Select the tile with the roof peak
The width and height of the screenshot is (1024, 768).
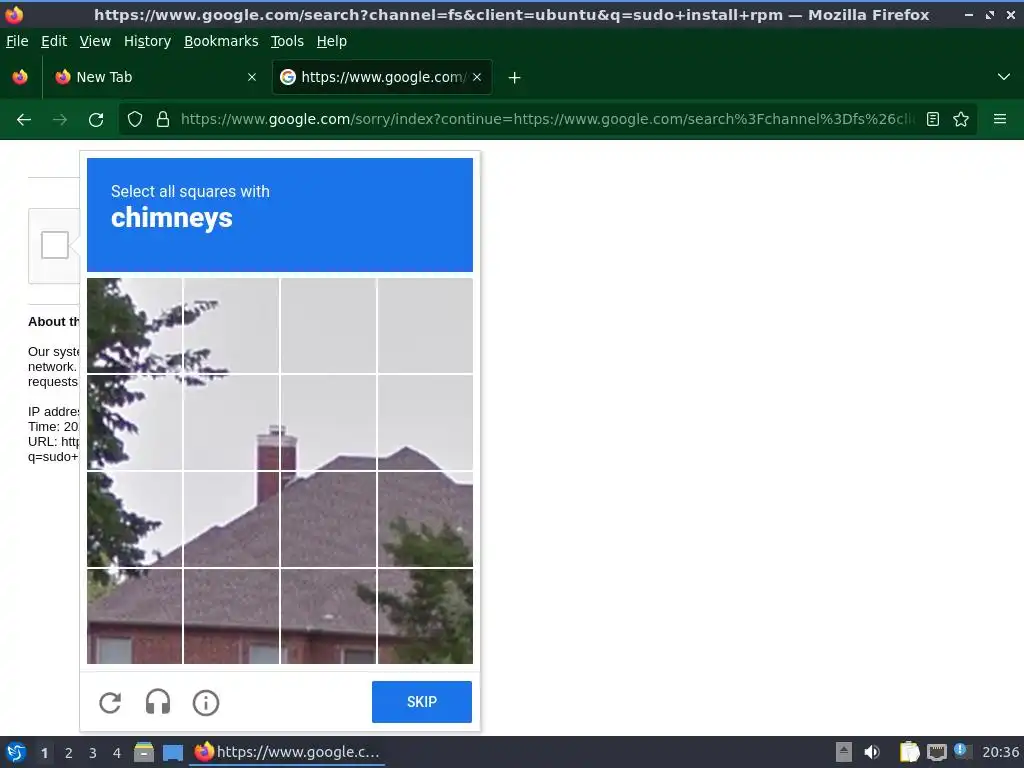[x=425, y=422]
